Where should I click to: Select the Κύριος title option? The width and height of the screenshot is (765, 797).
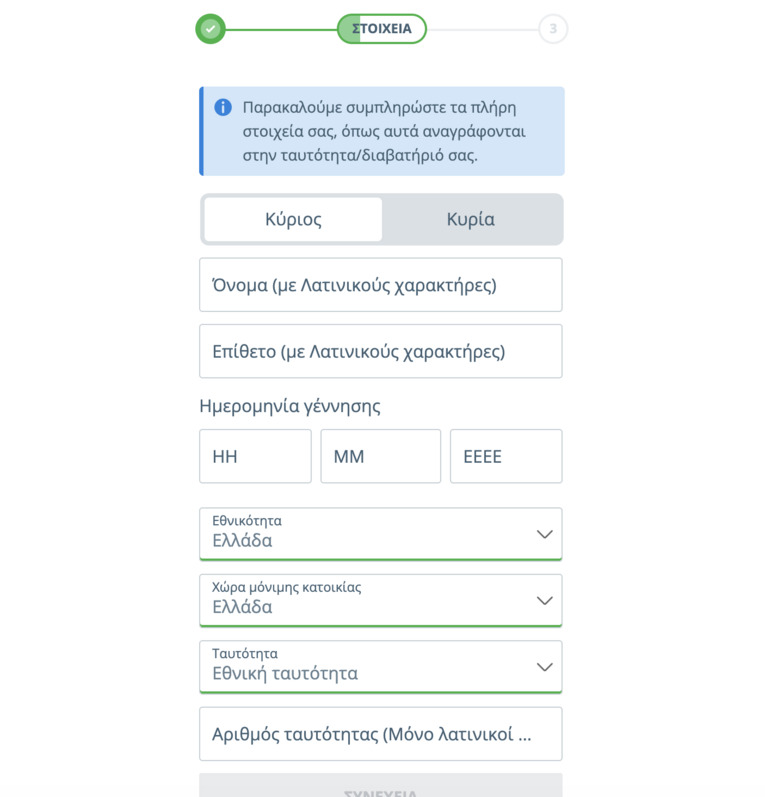tap(293, 219)
